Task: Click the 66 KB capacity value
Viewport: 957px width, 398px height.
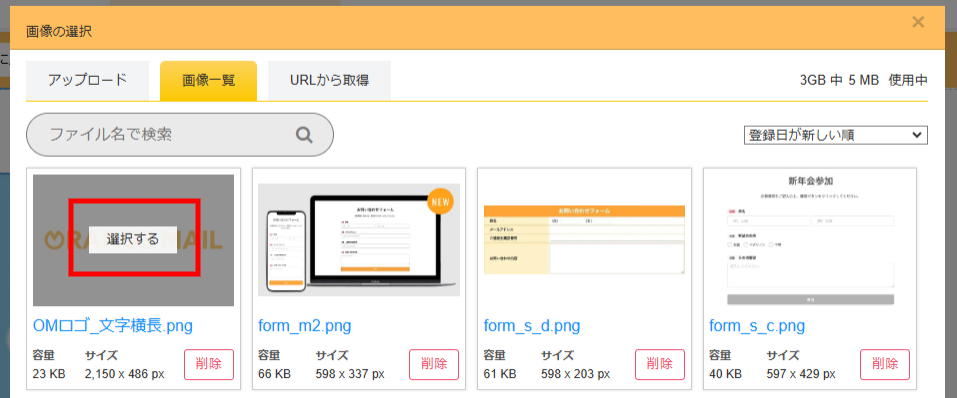Action: pos(275,374)
